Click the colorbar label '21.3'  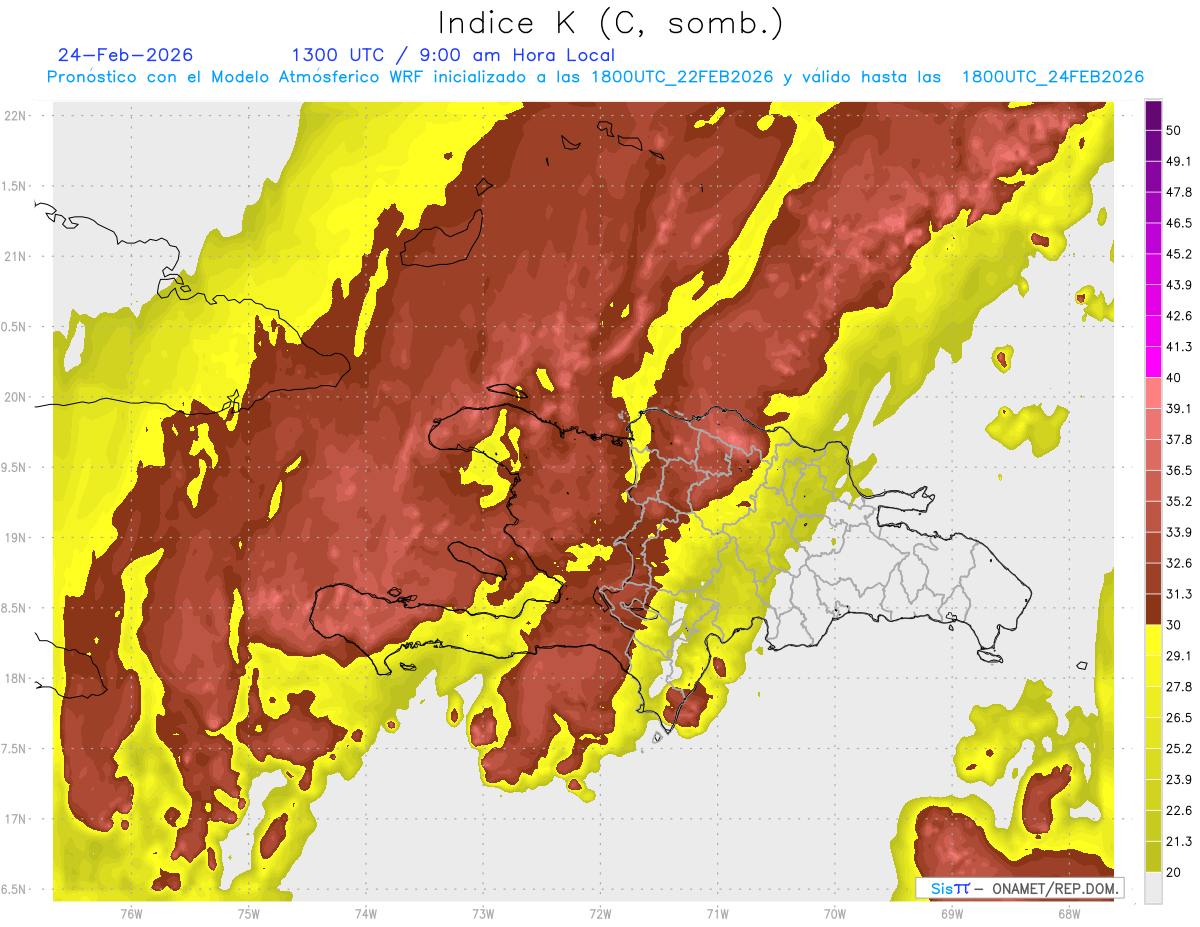click(1178, 842)
